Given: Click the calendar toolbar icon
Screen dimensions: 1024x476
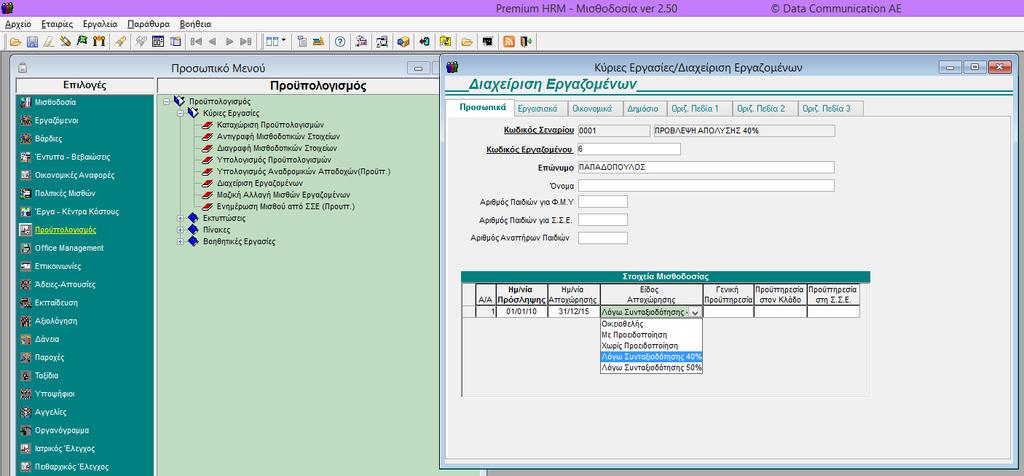Looking at the screenshot, I should click(x=158, y=41).
